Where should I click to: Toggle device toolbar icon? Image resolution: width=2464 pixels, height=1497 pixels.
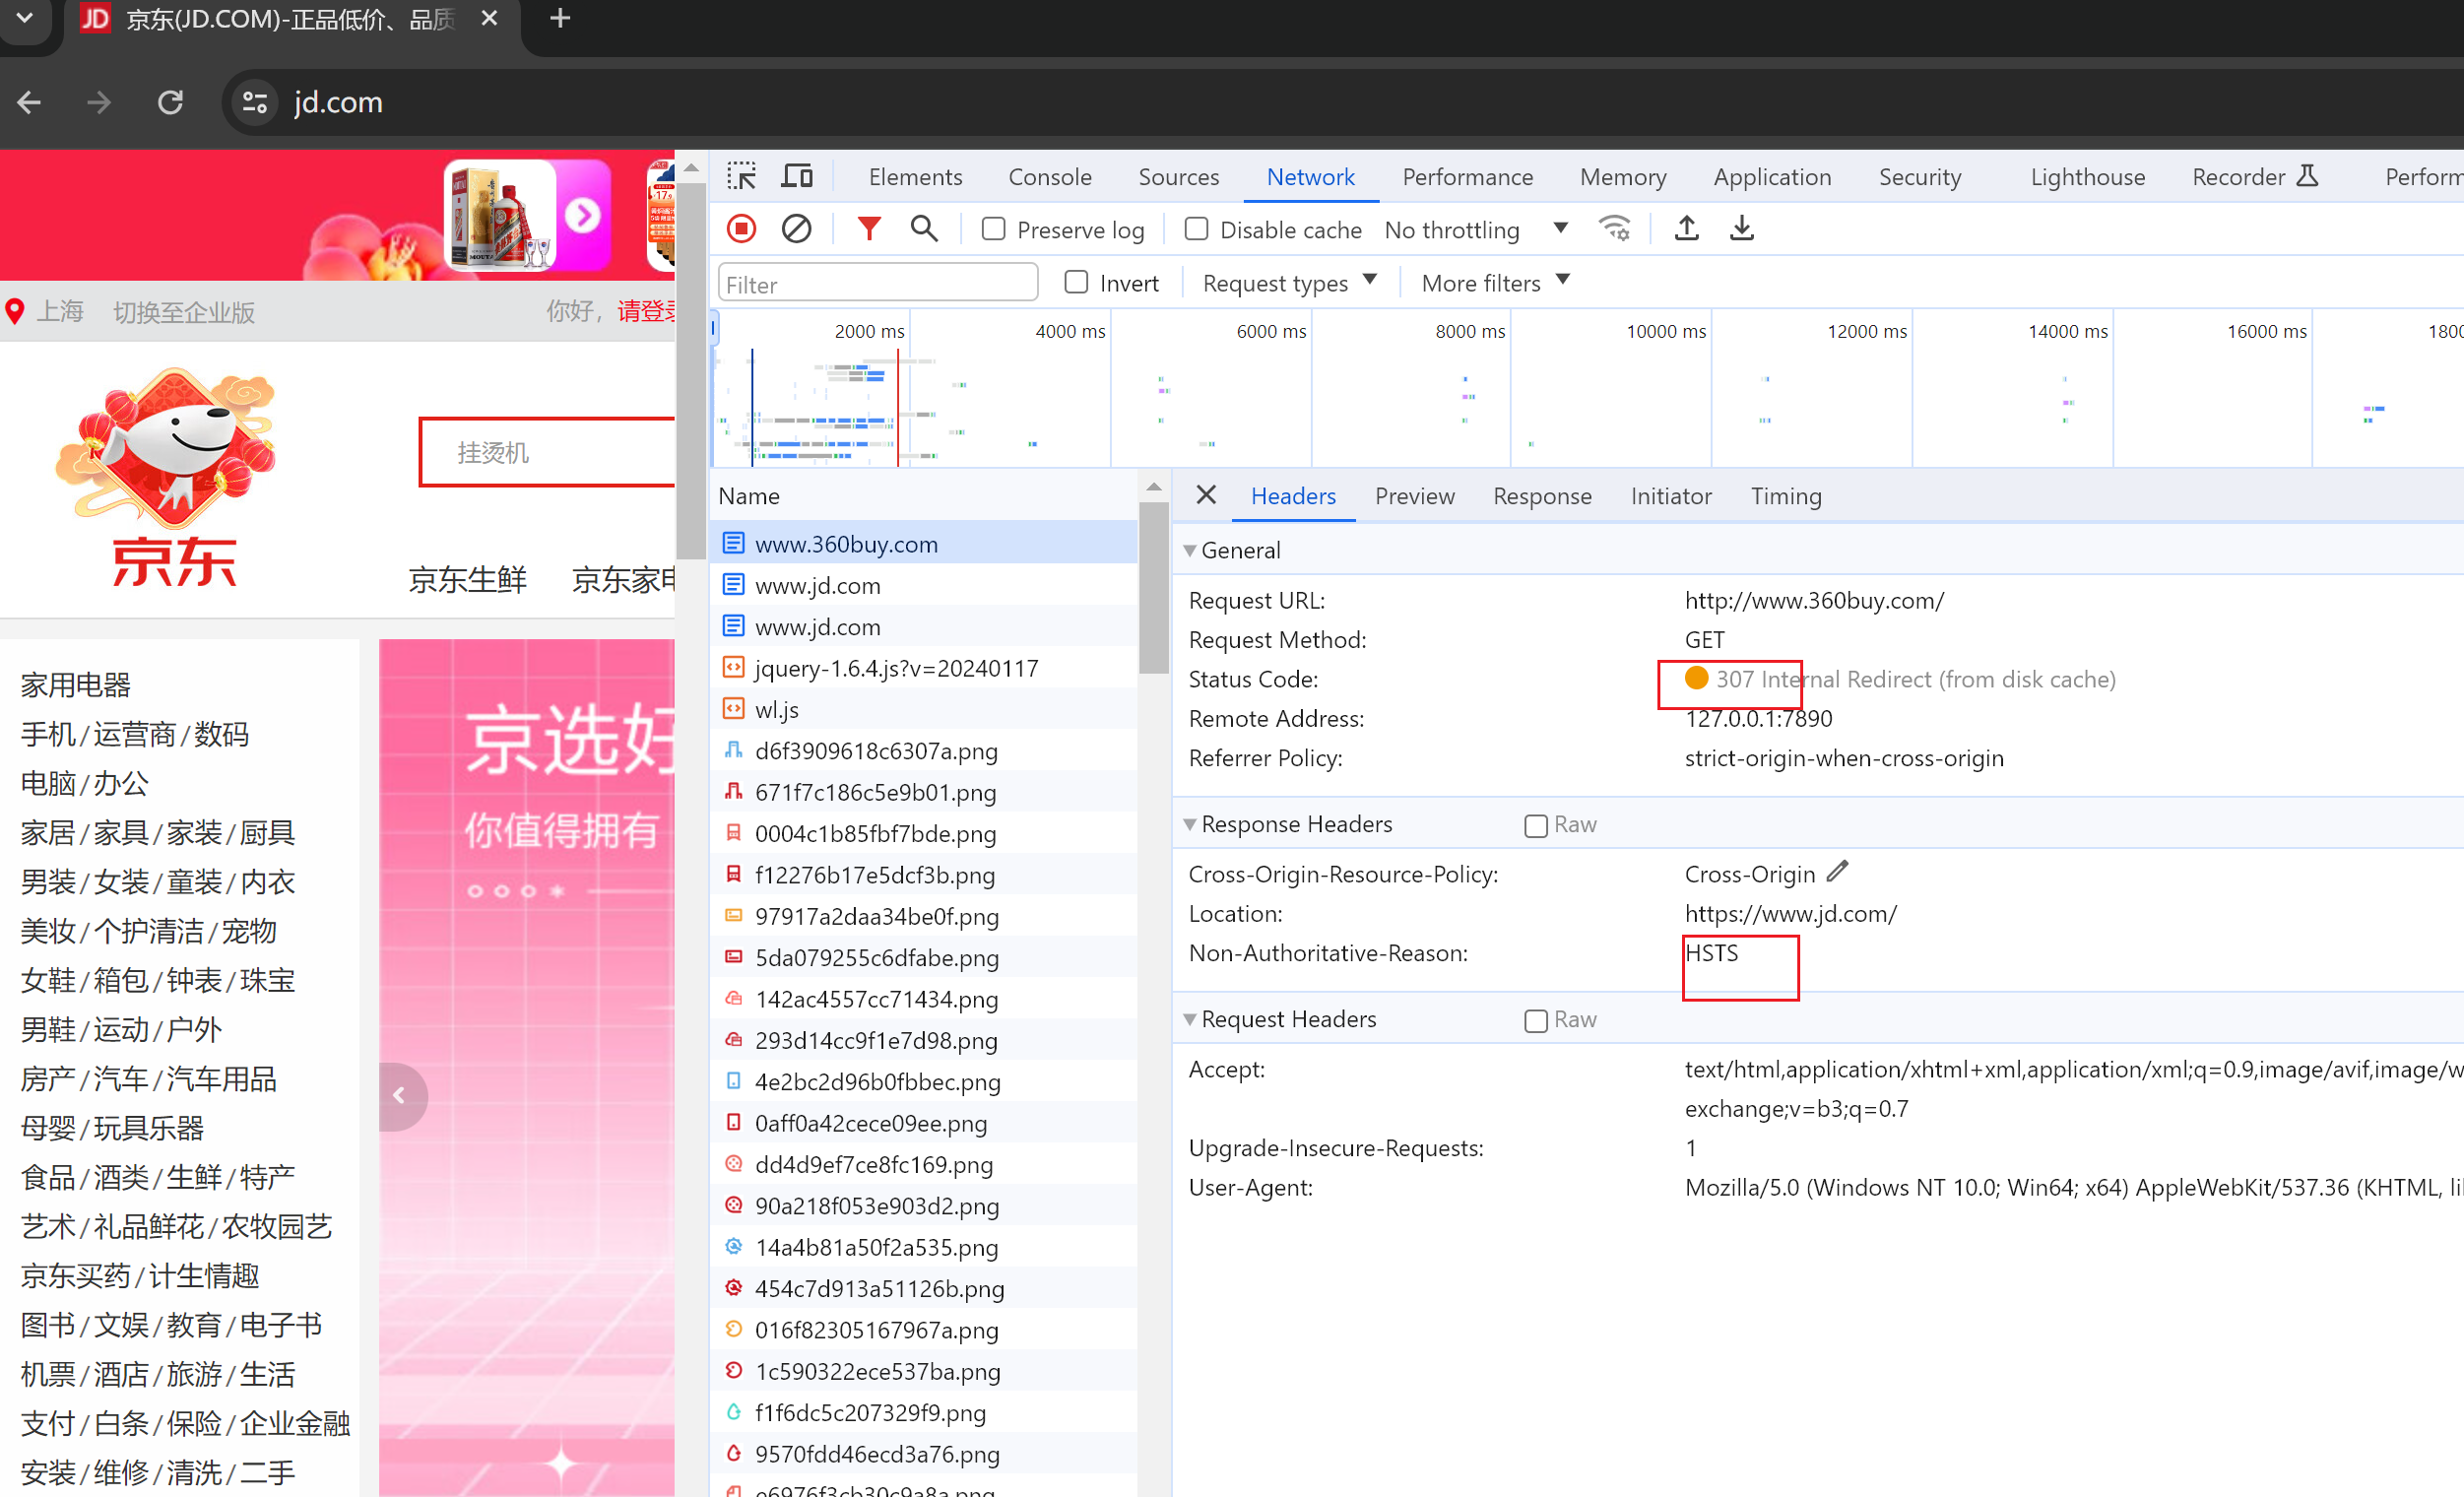click(x=796, y=177)
